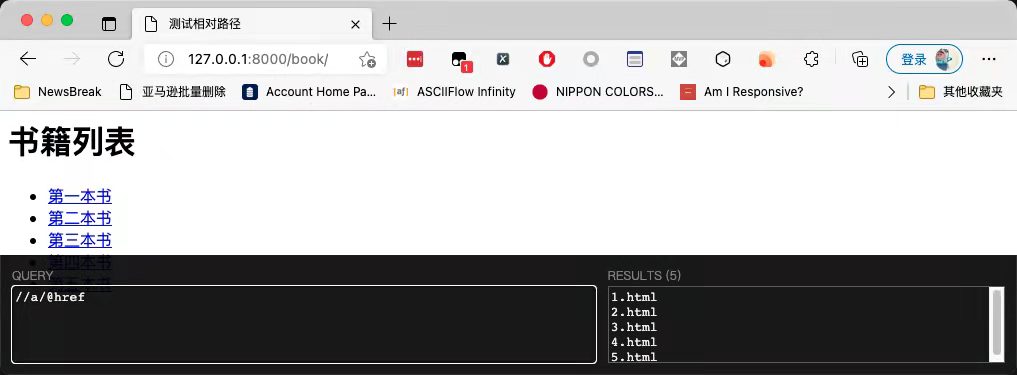Open the tab actions sidebar icon
The width and height of the screenshot is (1017, 375).
(109, 25)
